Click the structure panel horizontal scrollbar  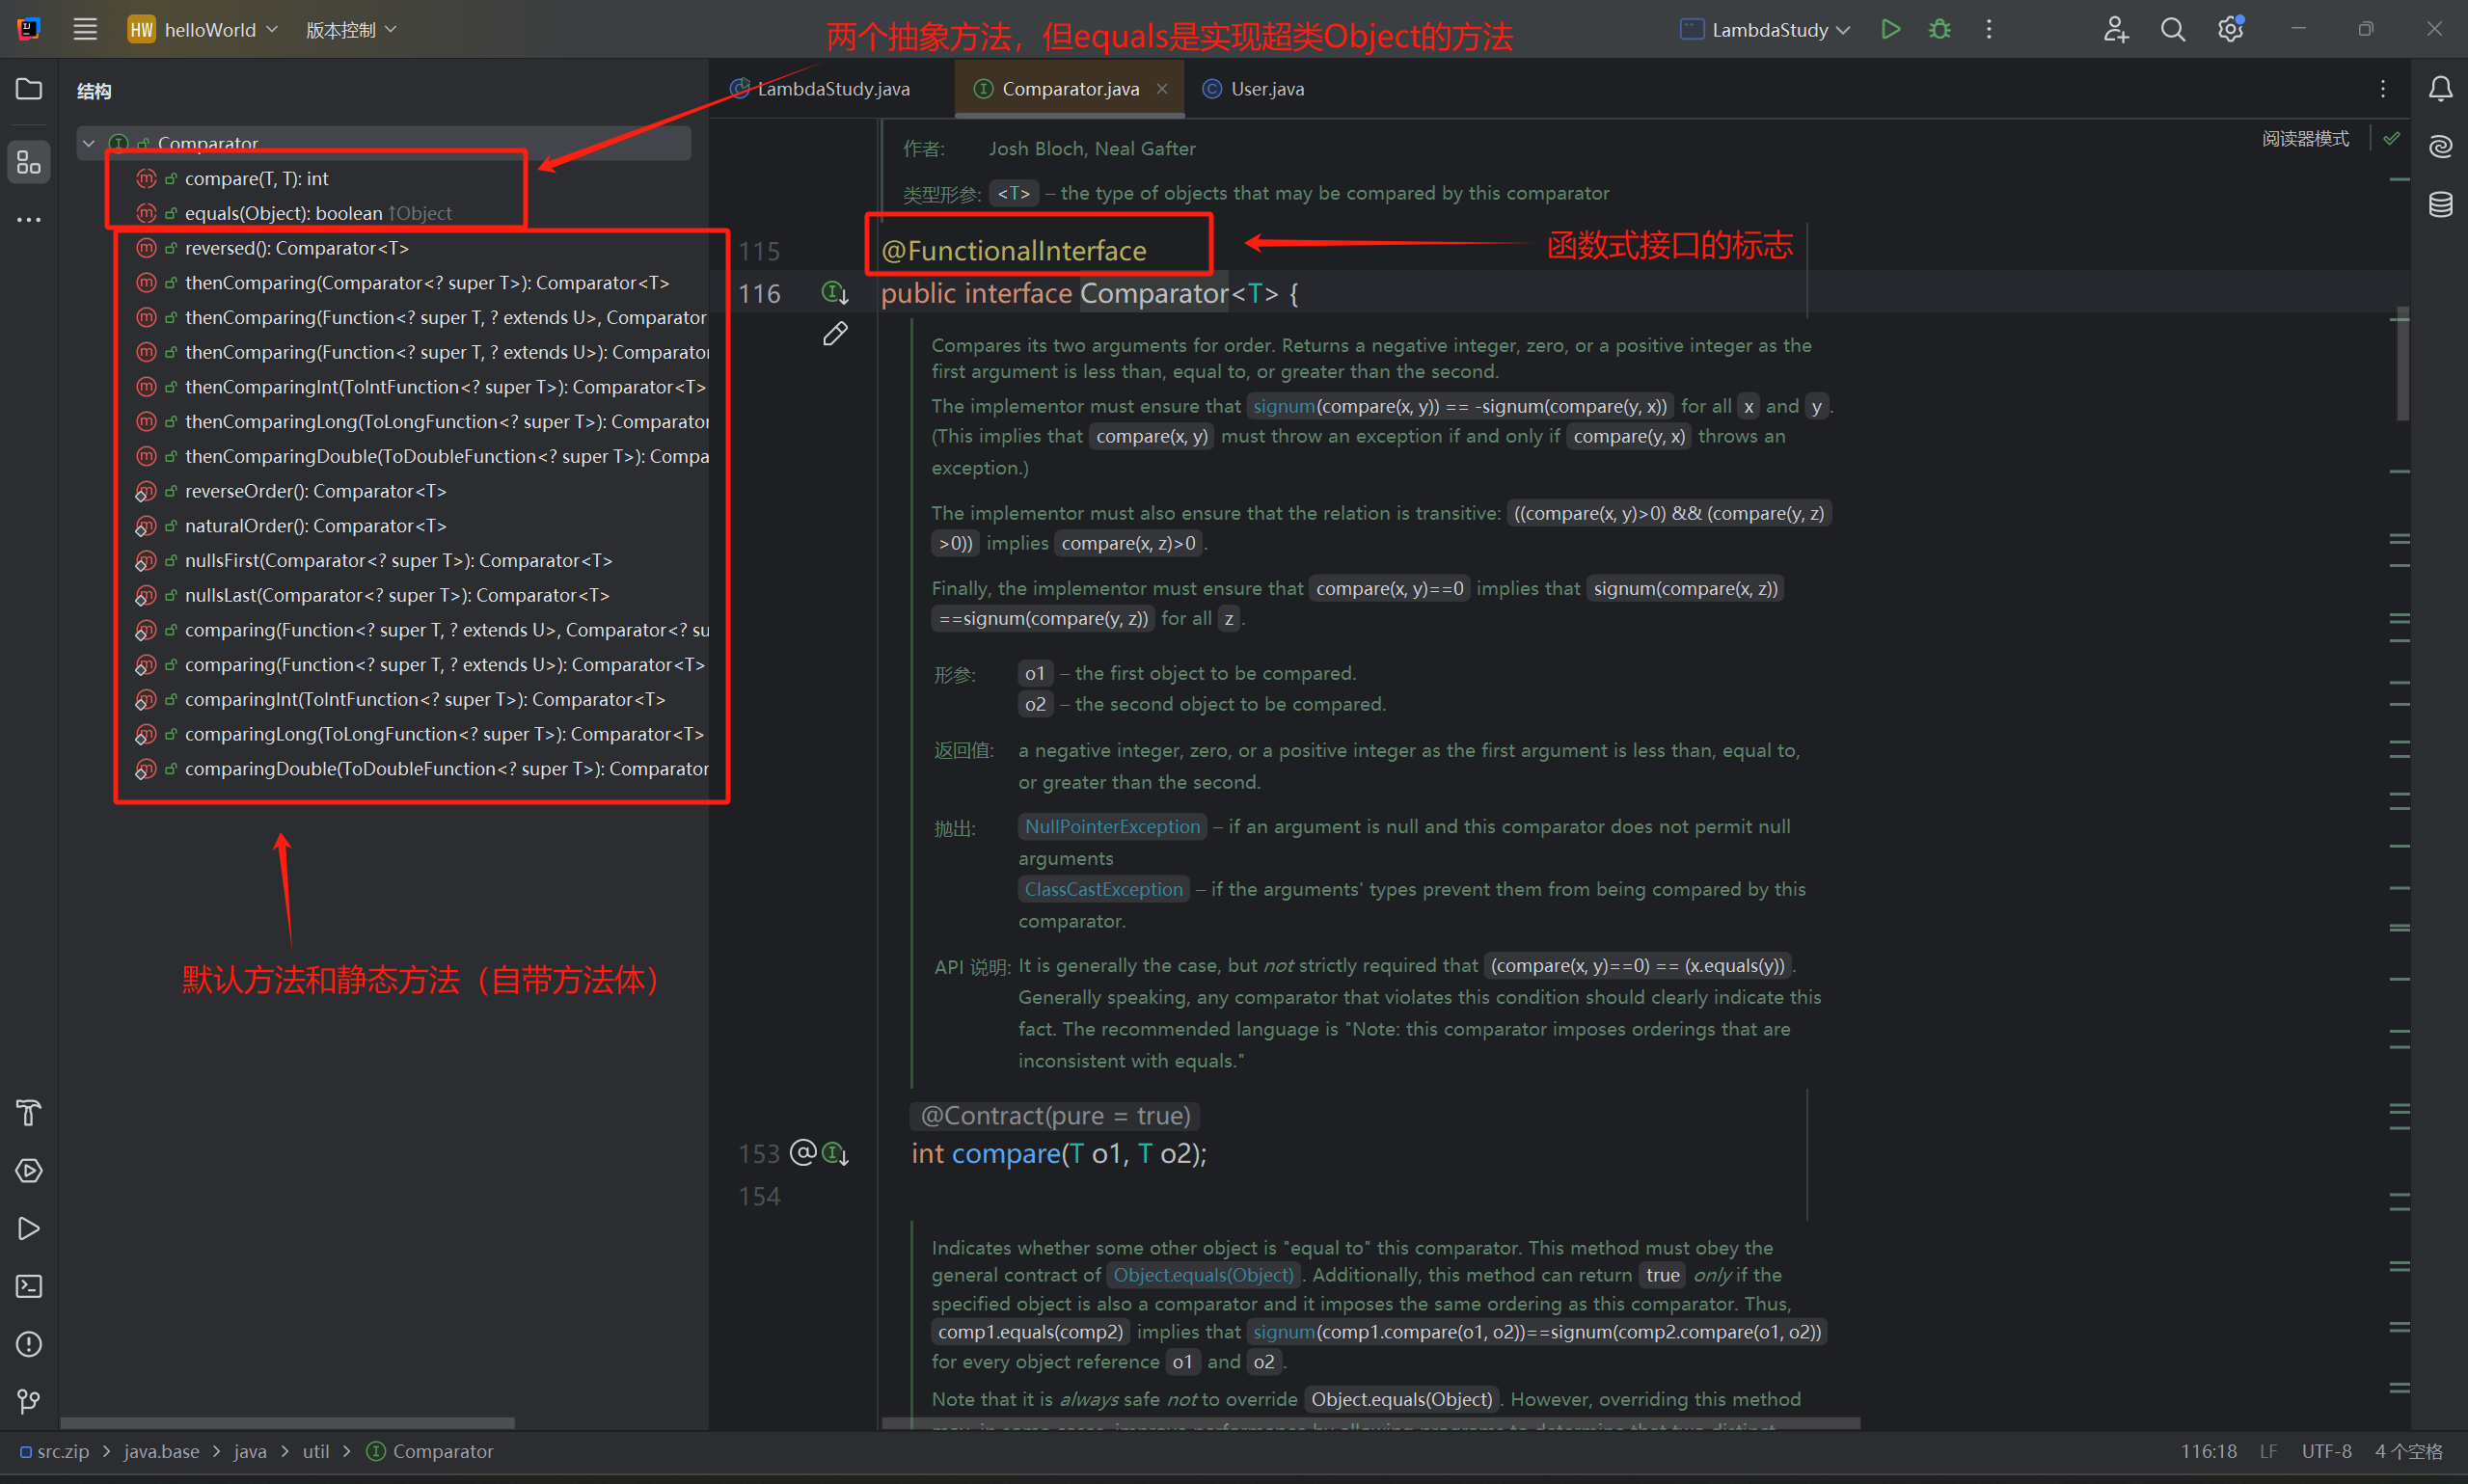[287, 1422]
